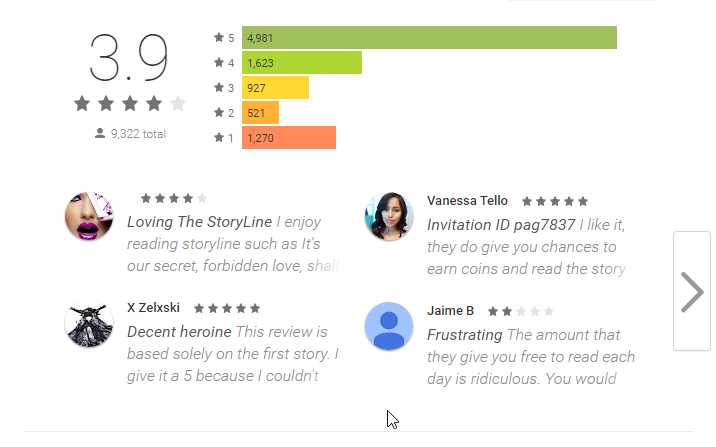Click the next reviews chevron arrow
Screen dimensions: 716x447
coord(692,291)
